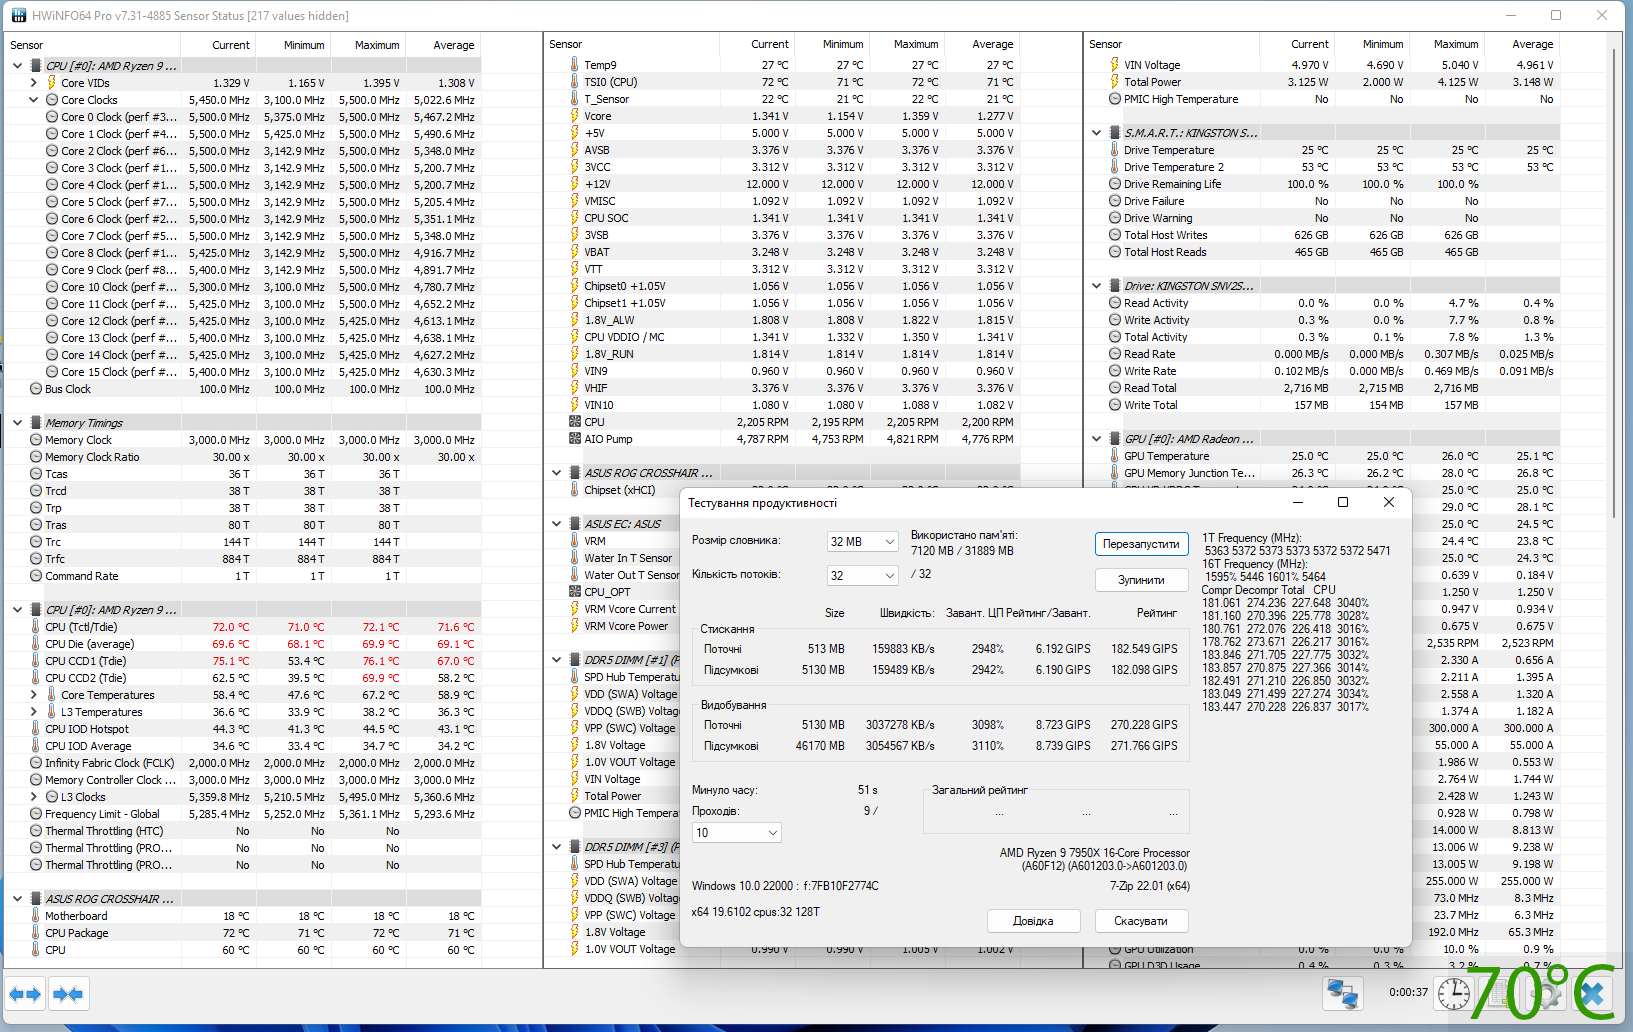
Task: Click the expand-columns double arrow icon
Action: pos(25,994)
